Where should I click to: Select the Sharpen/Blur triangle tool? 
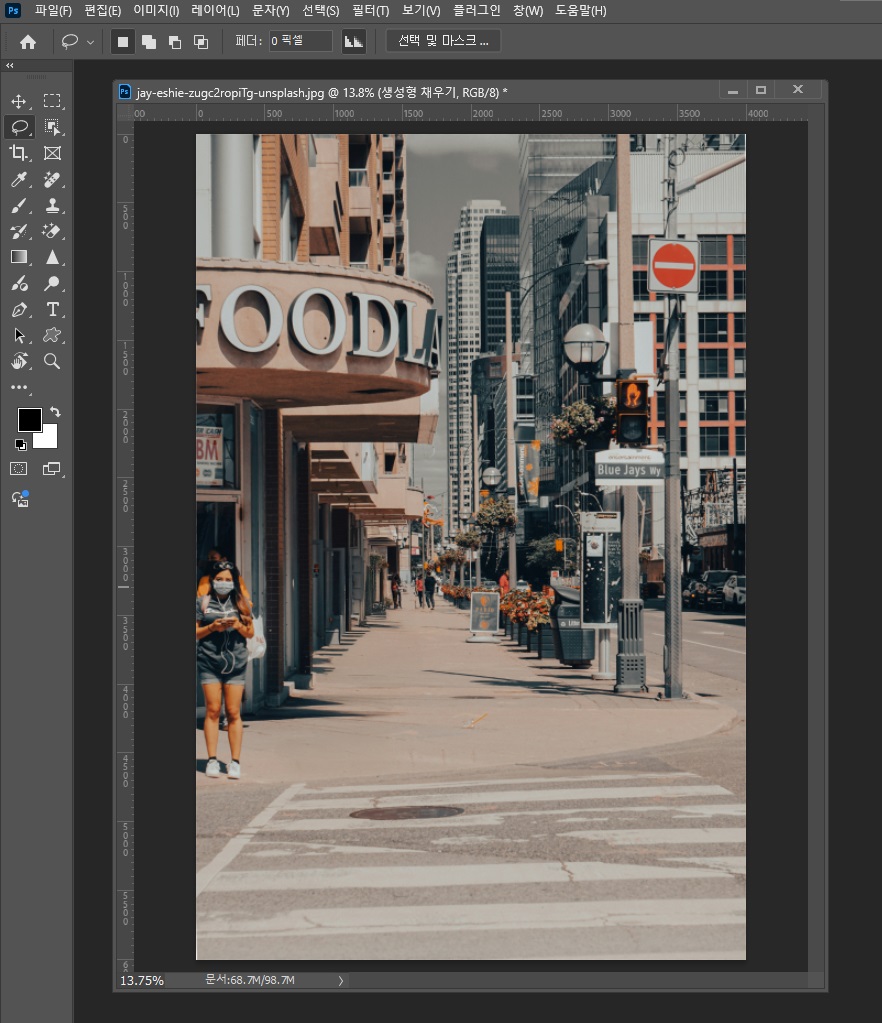pyautogui.click(x=52, y=257)
